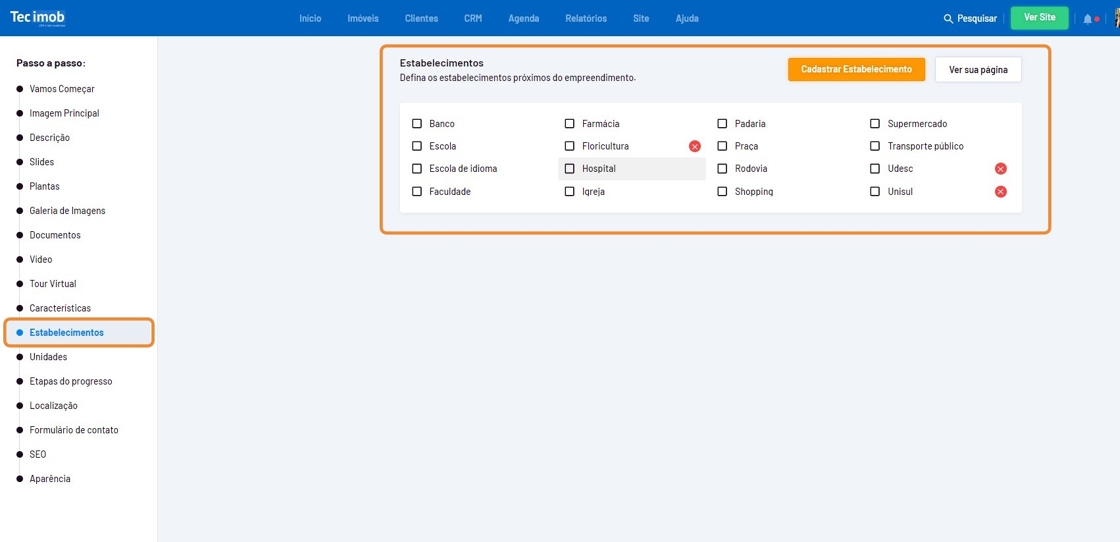The height and width of the screenshot is (542, 1120).
Task: Toggle the Transporte público checkbox
Action: [875, 147]
